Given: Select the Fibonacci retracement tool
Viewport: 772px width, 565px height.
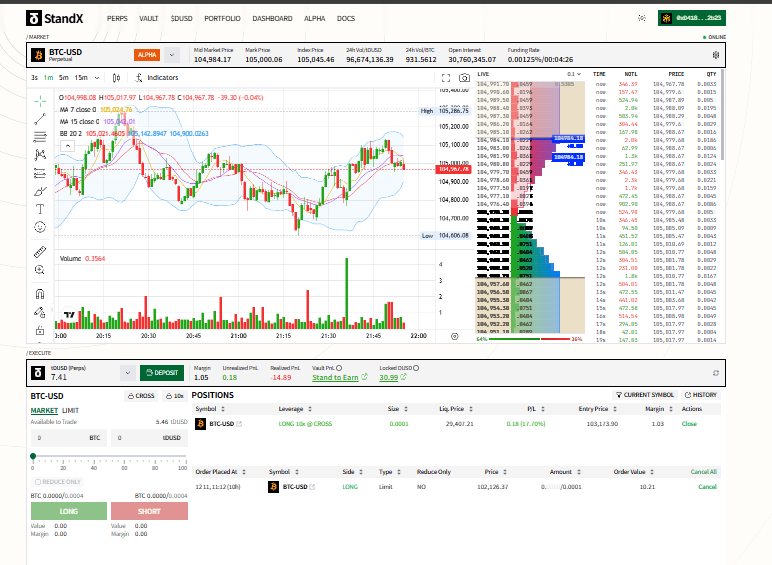Looking at the screenshot, I should [x=40, y=137].
